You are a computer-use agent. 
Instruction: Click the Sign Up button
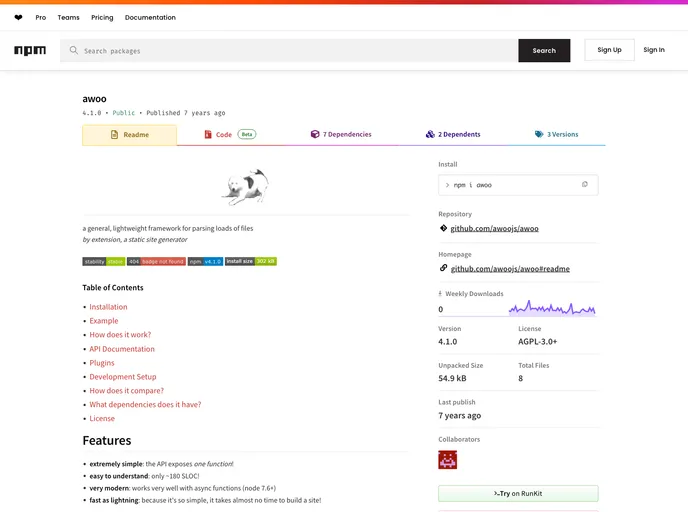[609, 50]
